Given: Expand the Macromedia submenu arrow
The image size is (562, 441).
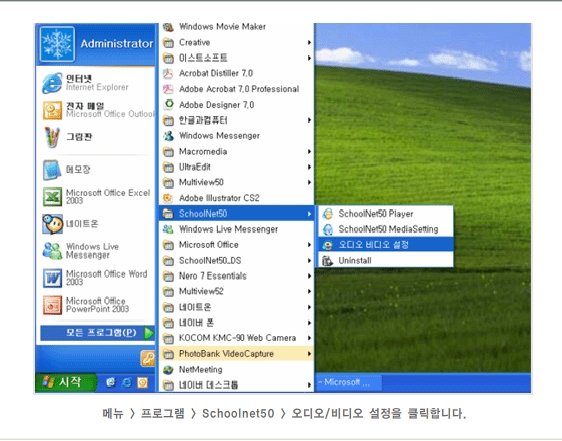Looking at the screenshot, I should (x=309, y=152).
